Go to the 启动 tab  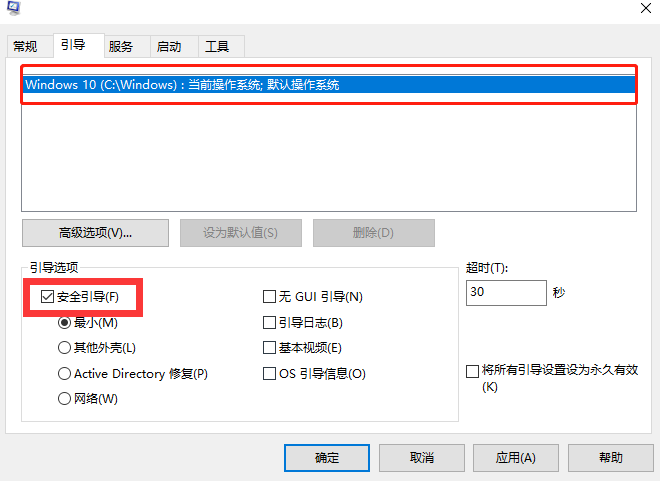(169, 47)
